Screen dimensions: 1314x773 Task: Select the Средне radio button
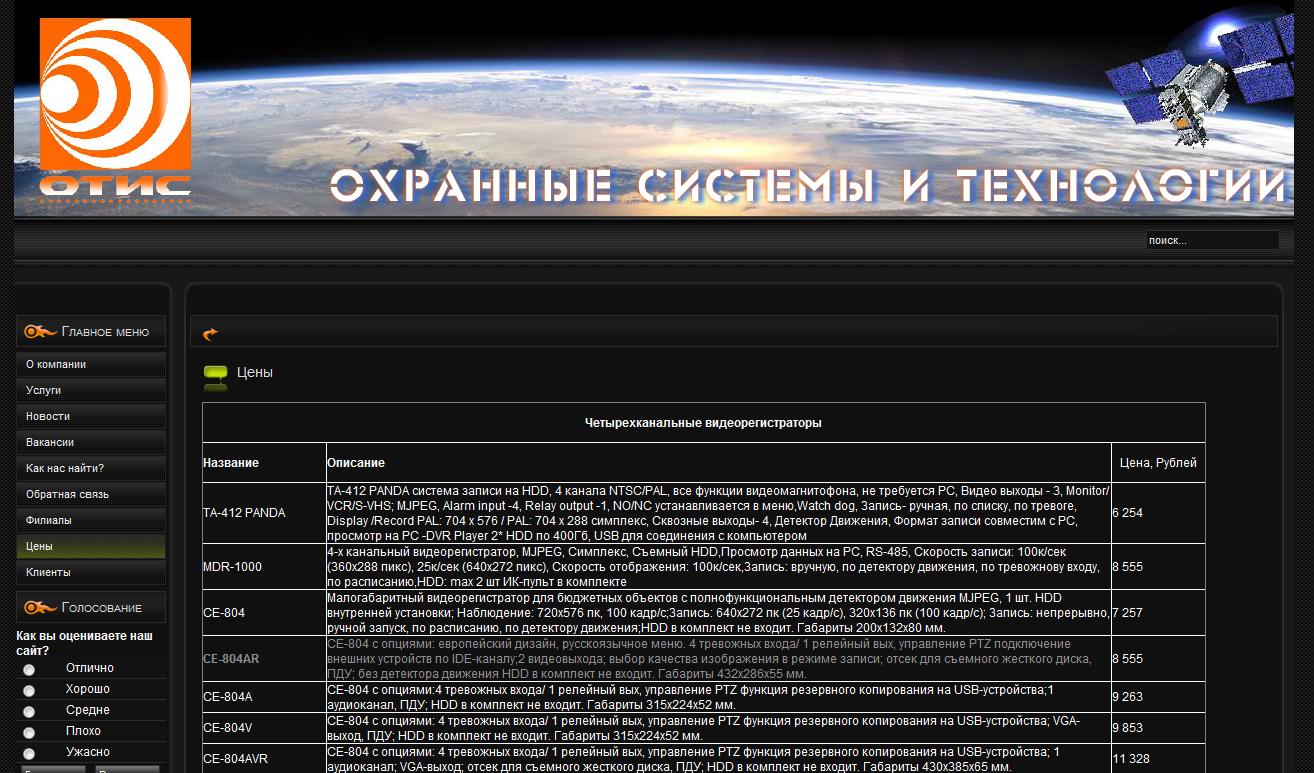pos(29,711)
